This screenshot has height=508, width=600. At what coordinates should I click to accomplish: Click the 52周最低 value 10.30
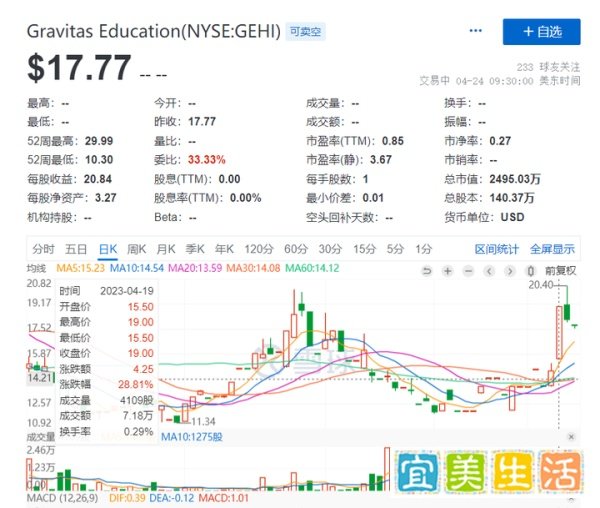99,160
